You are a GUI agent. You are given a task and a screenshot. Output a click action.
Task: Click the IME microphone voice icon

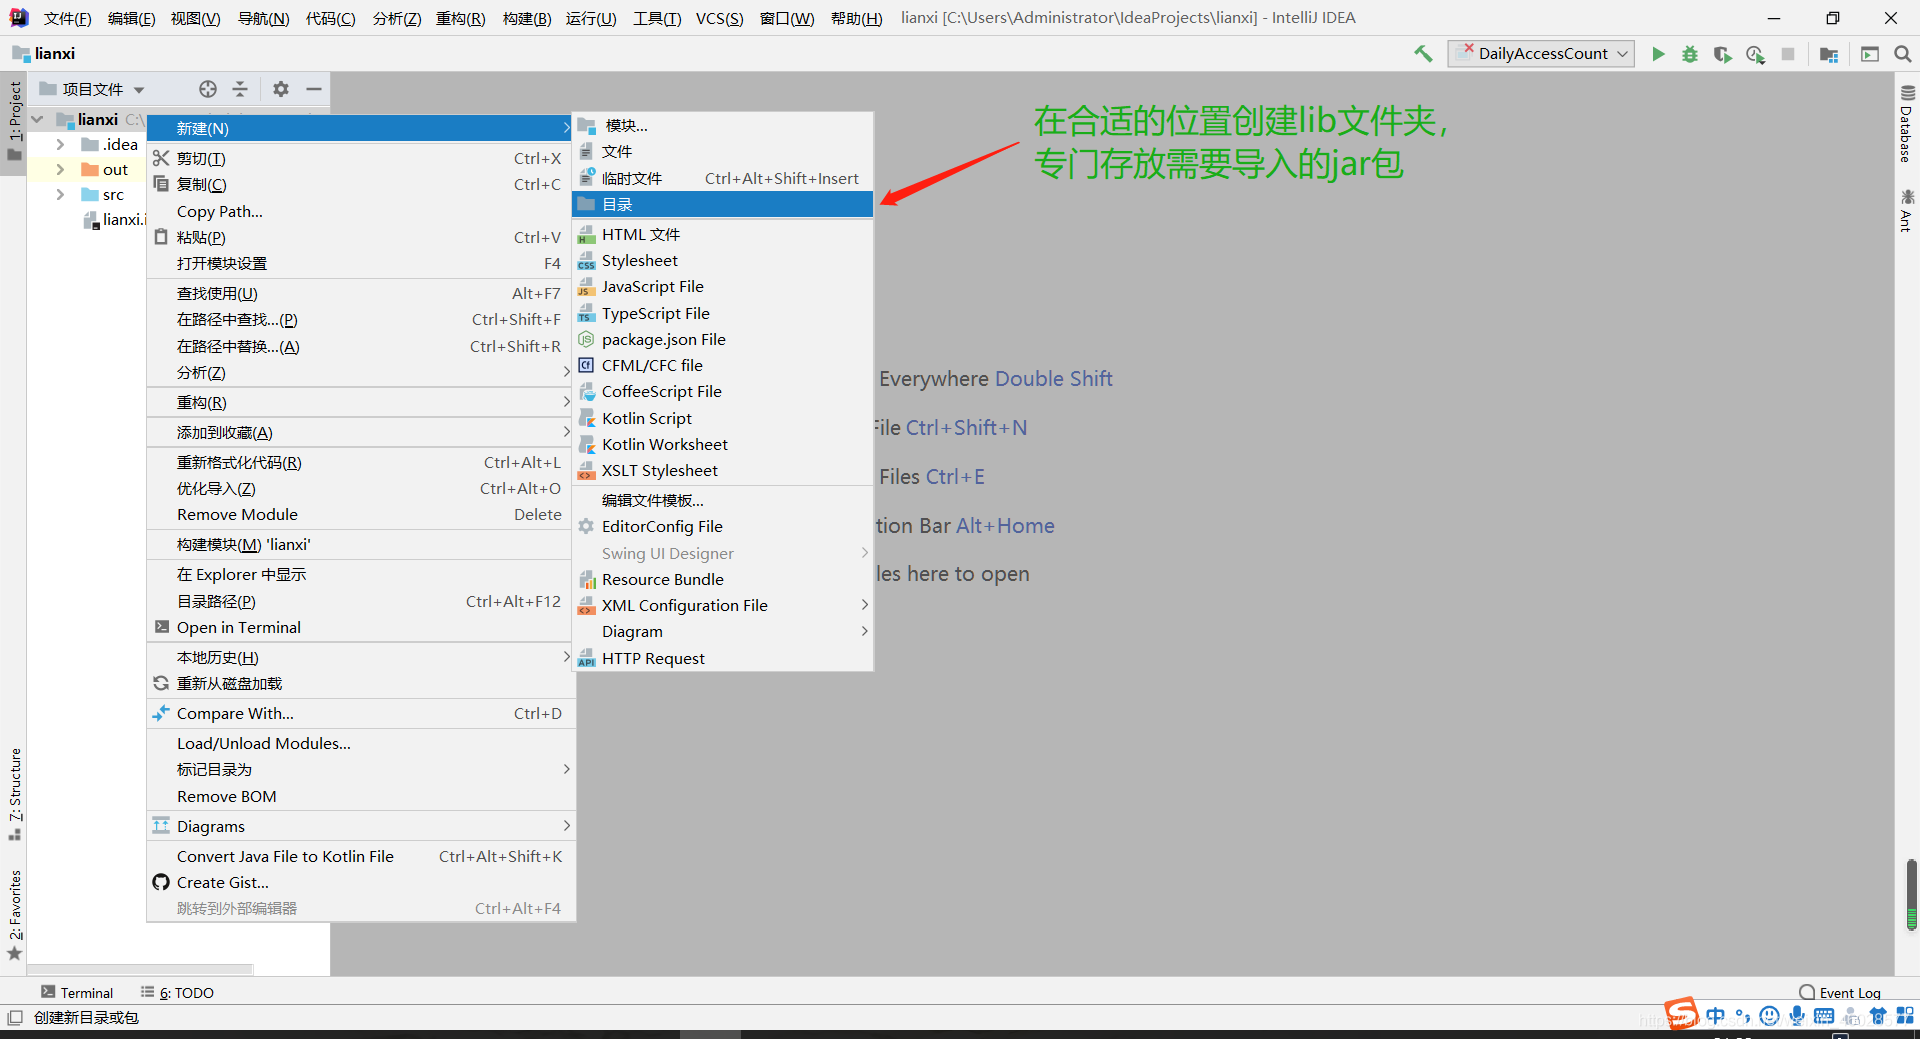pyautogui.click(x=1797, y=1016)
